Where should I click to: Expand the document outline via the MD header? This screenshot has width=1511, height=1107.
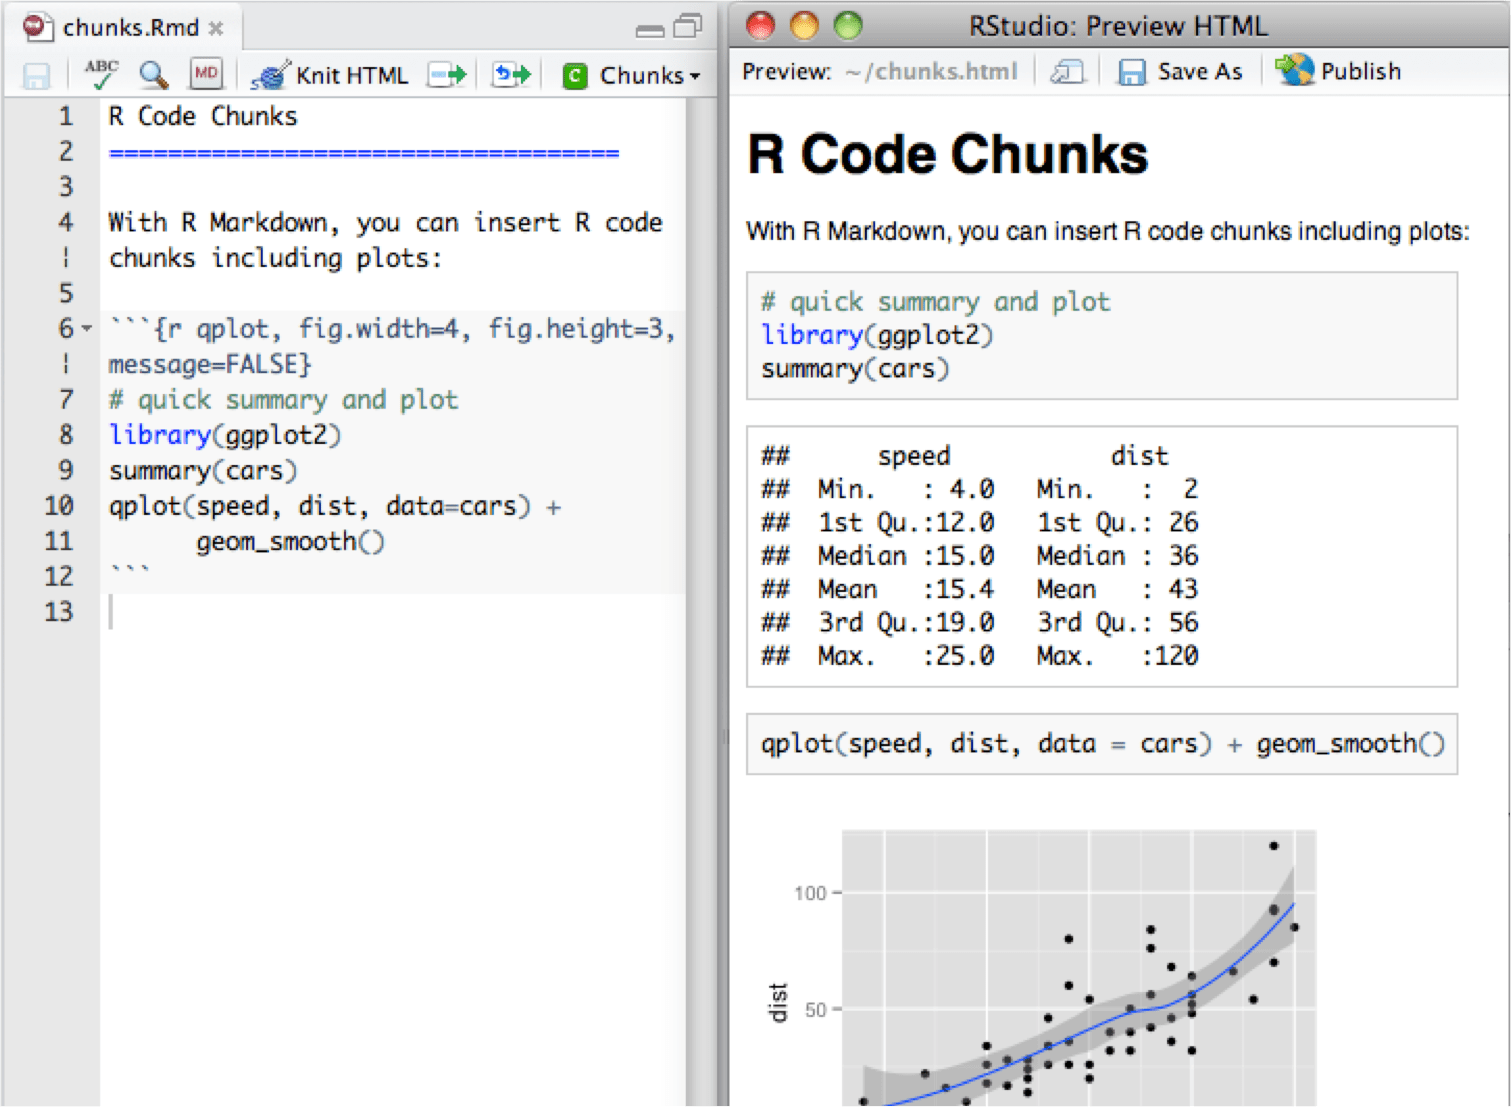pyautogui.click(x=205, y=74)
